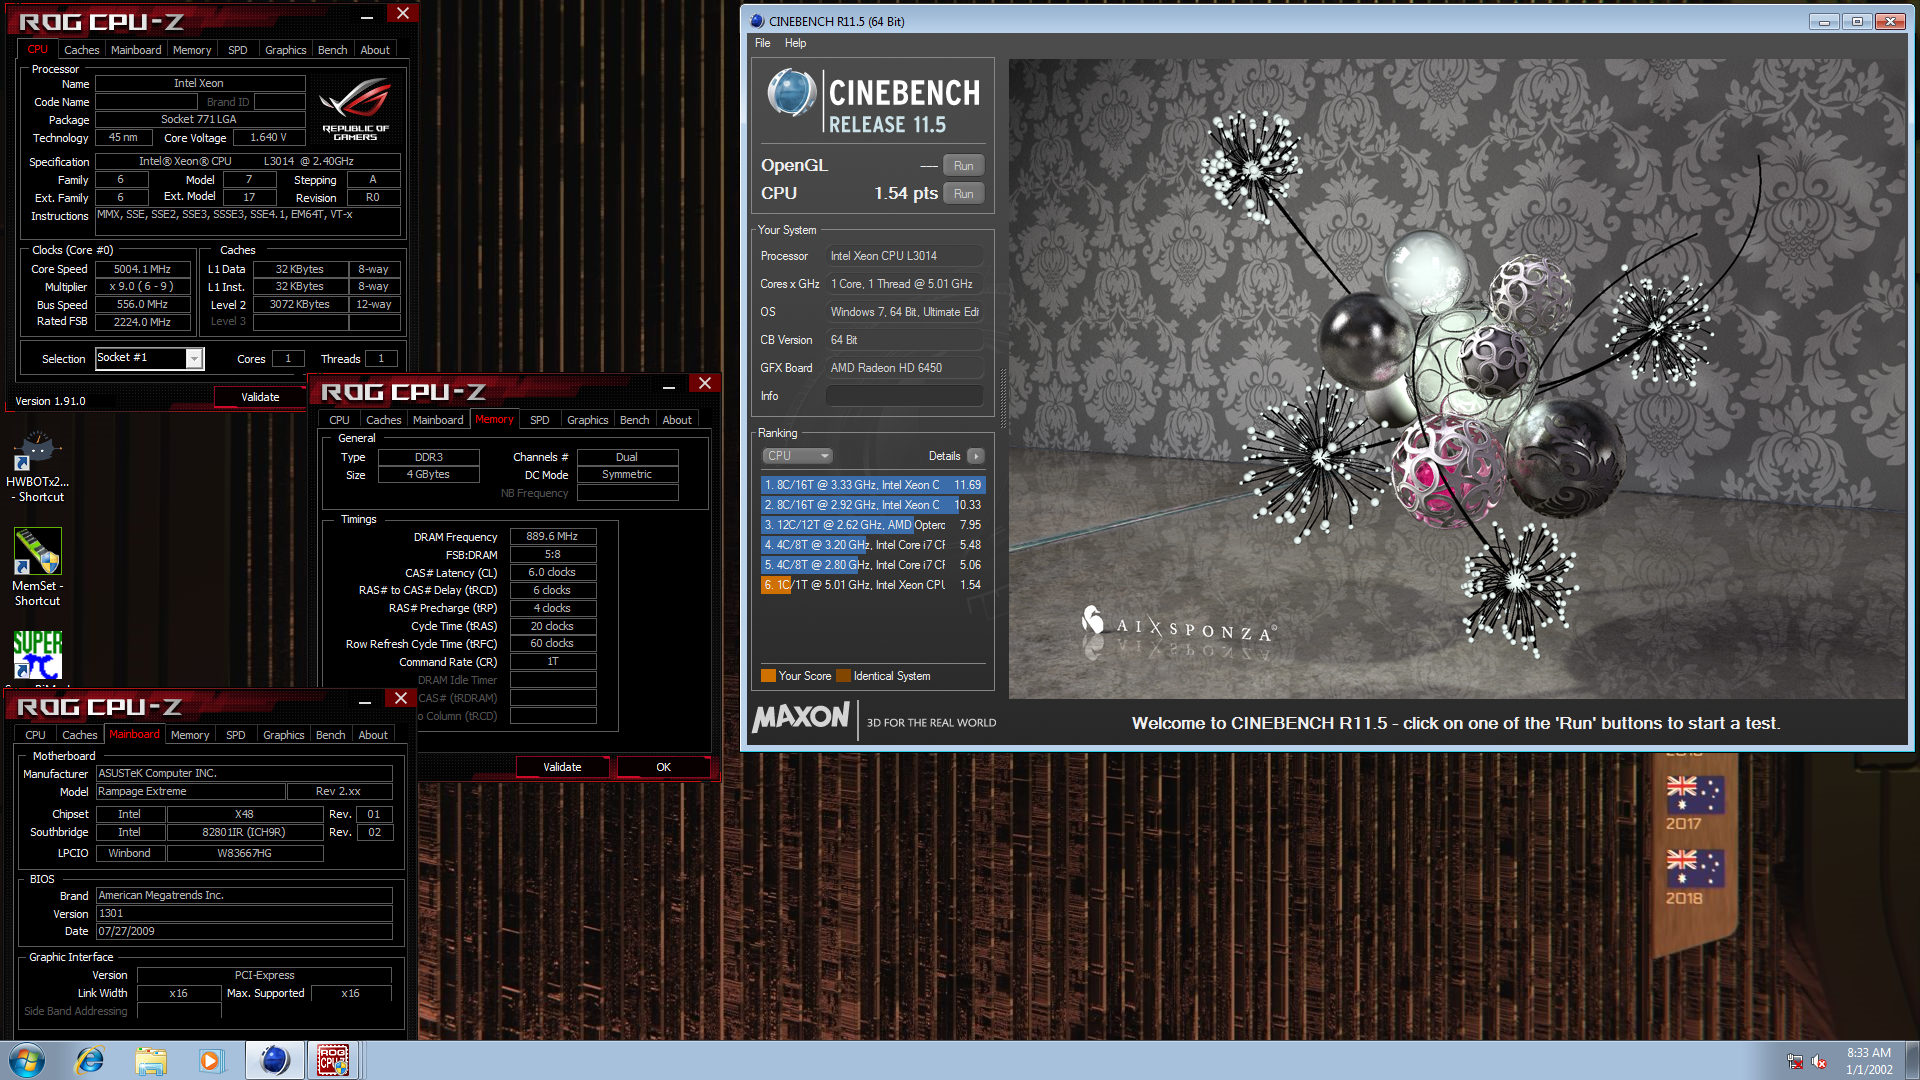Open the CPU ranking type dropdown
This screenshot has height=1080, width=1920.
[797, 456]
